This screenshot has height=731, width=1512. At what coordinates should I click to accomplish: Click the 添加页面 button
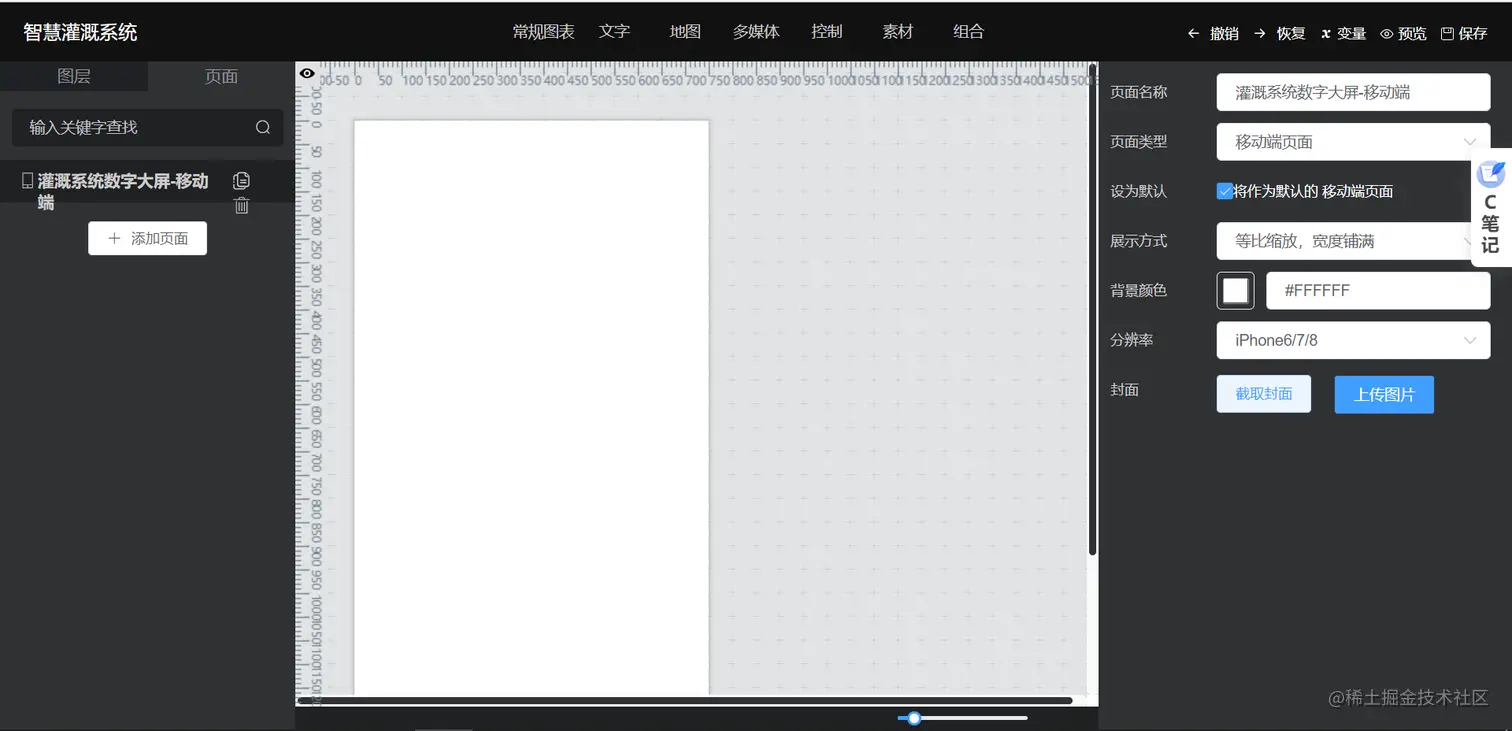tap(147, 238)
